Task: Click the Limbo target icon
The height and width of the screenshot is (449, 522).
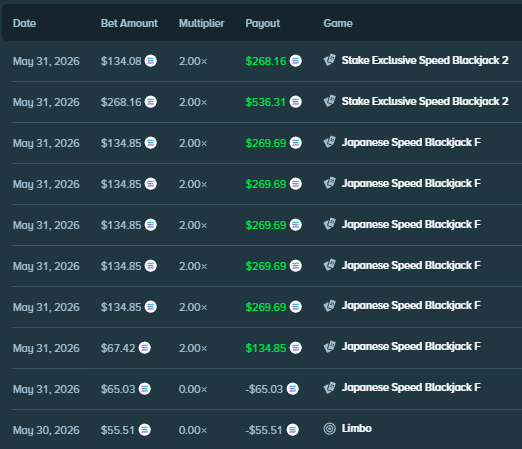Action: [330, 429]
